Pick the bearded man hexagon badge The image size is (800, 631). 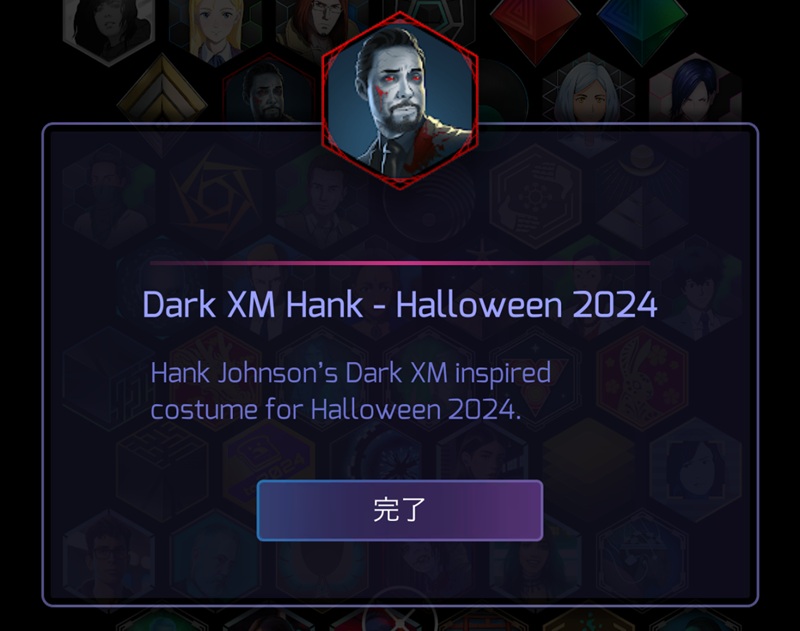(x=269, y=94)
